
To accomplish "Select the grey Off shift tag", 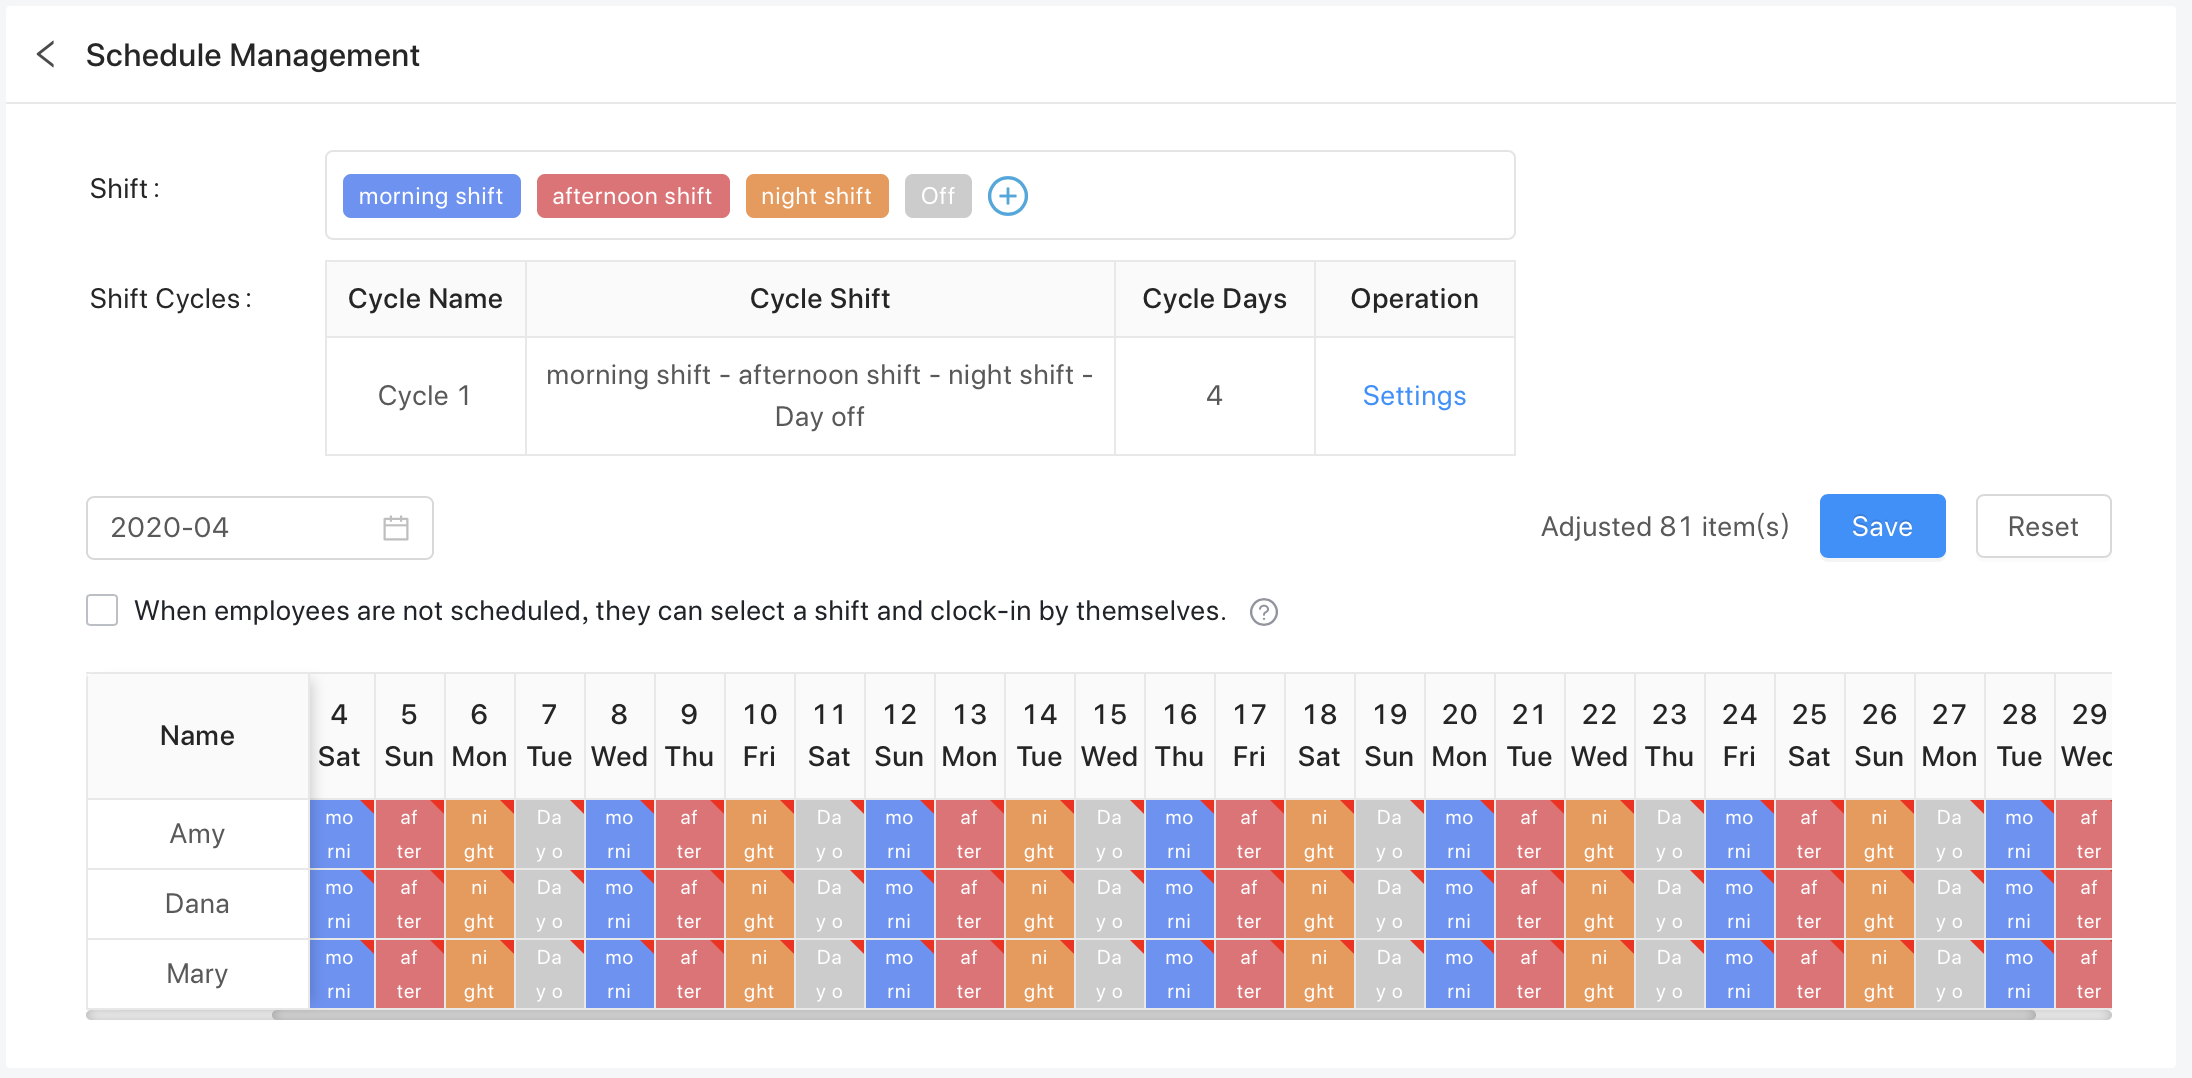I will [937, 196].
